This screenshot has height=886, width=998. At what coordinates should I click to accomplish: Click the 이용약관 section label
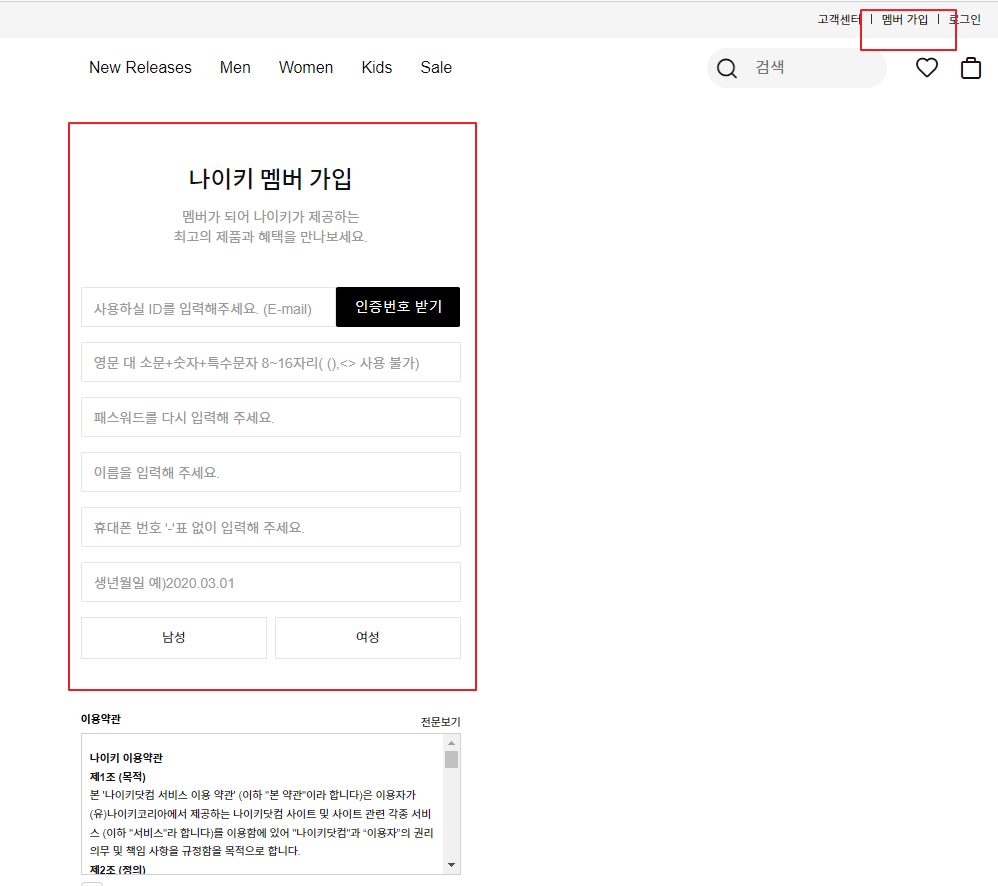pyautogui.click(x=101, y=719)
